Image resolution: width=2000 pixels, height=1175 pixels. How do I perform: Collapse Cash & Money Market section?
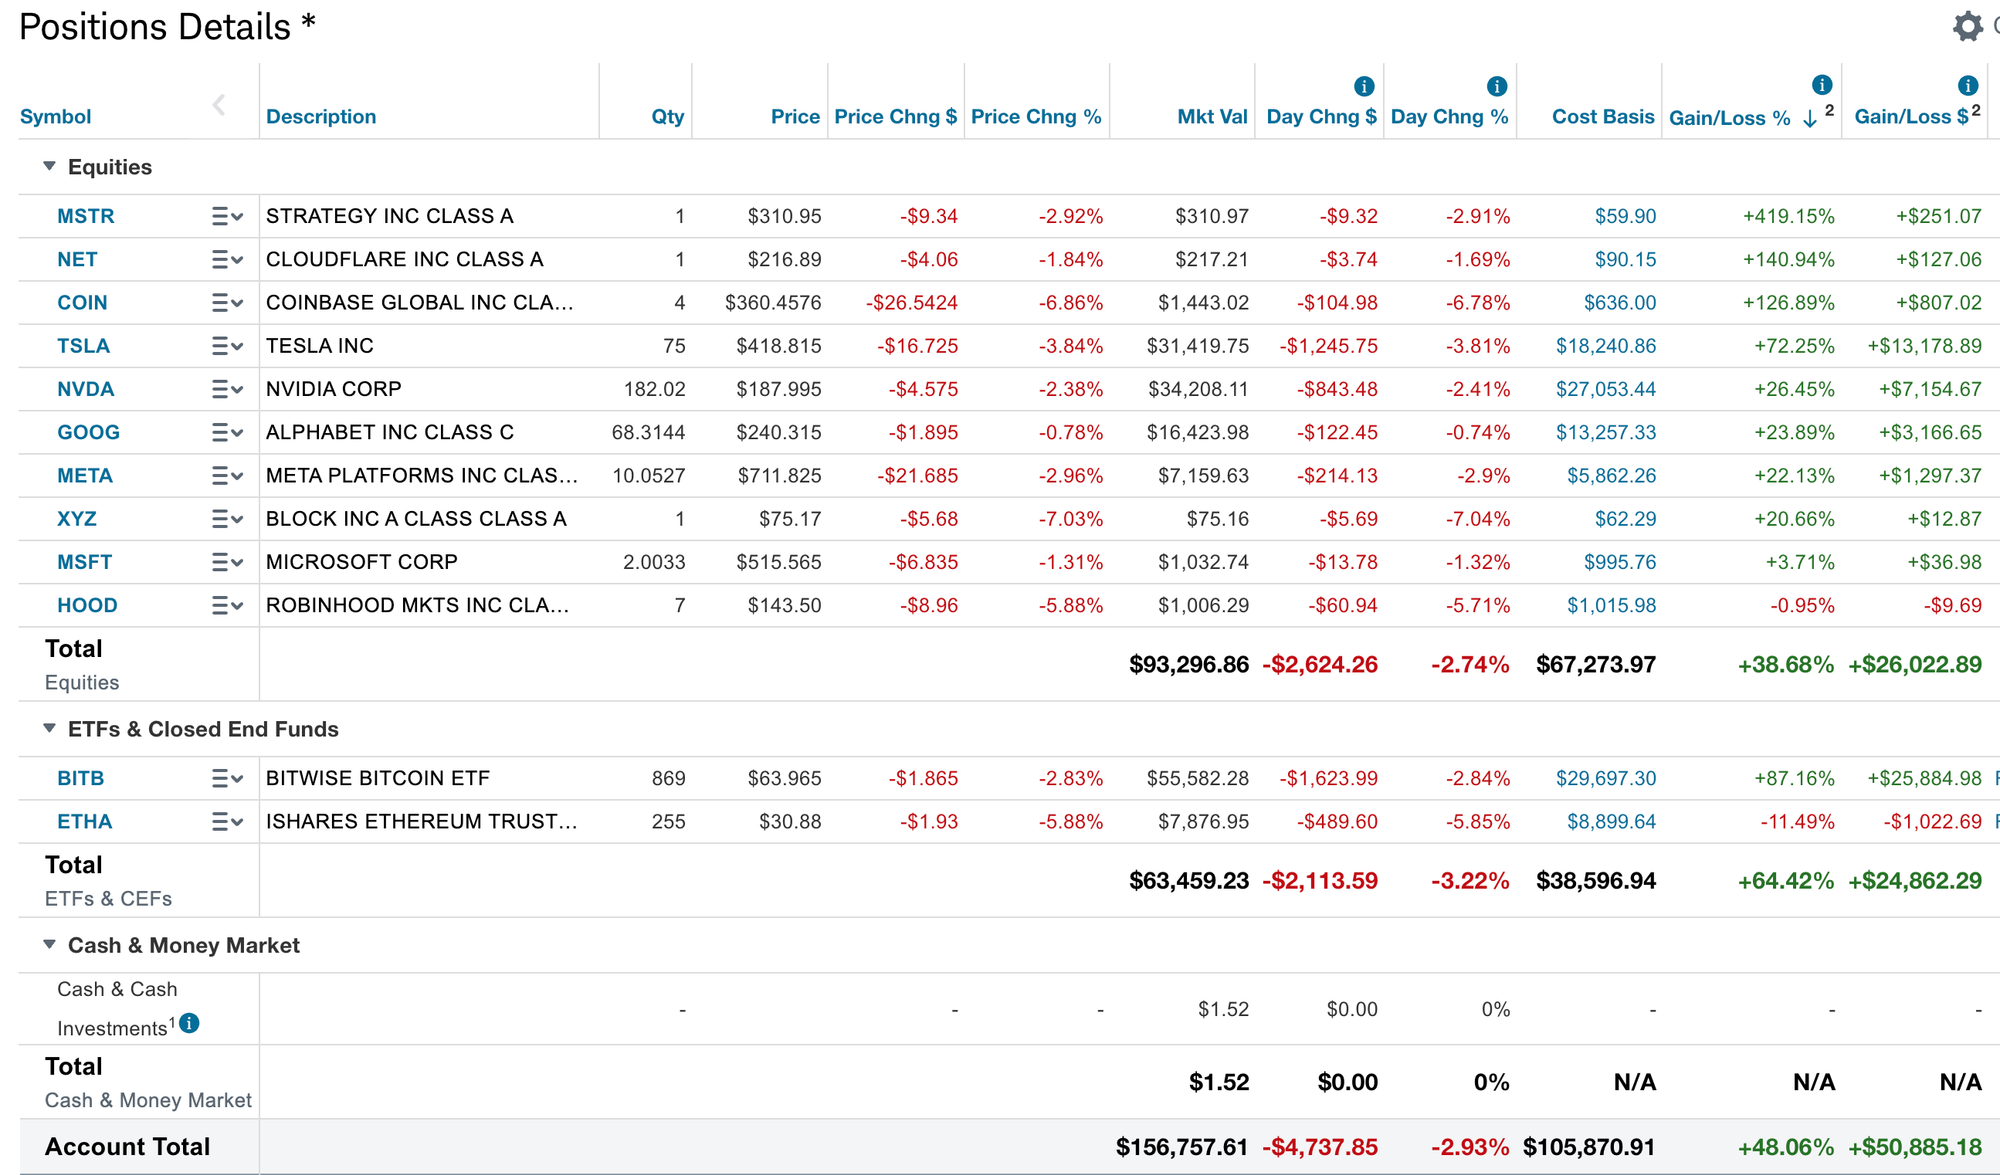(49, 945)
